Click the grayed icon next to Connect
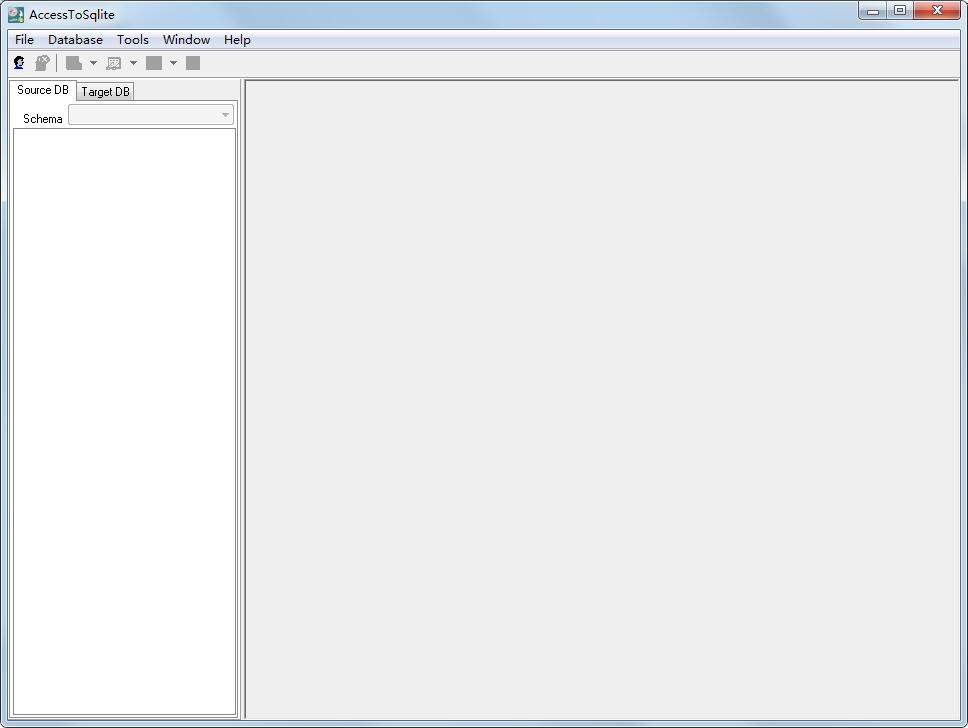Image resolution: width=968 pixels, height=728 pixels. point(42,62)
